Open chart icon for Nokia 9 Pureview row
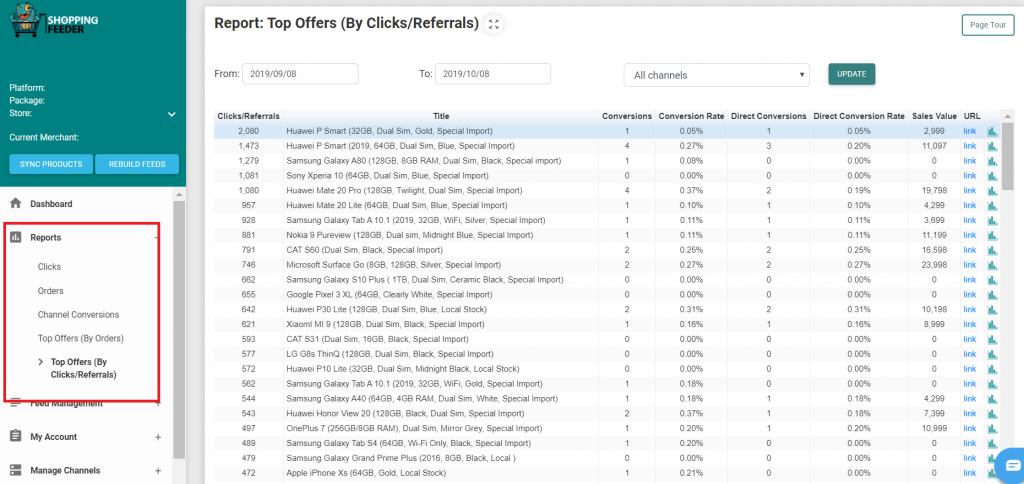Image resolution: width=1024 pixels, height=484 pixels. (993, 235)
